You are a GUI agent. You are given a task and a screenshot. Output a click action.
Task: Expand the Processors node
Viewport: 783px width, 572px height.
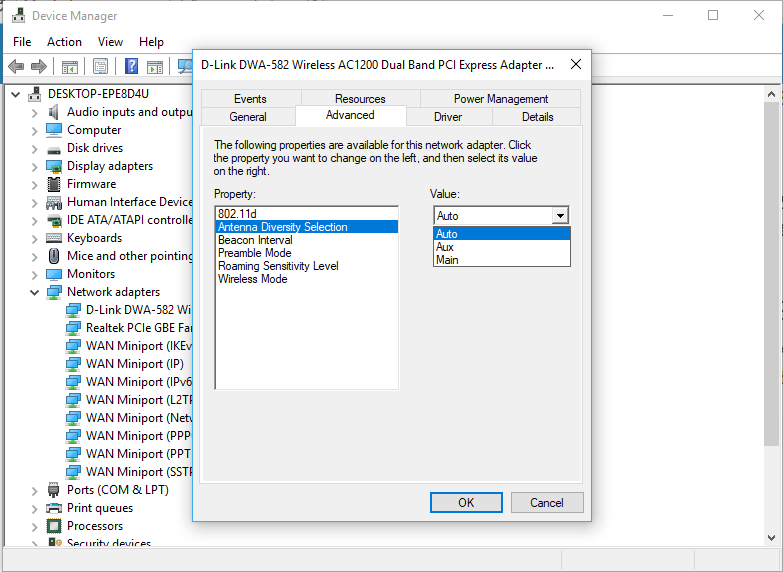pos(34,527)
